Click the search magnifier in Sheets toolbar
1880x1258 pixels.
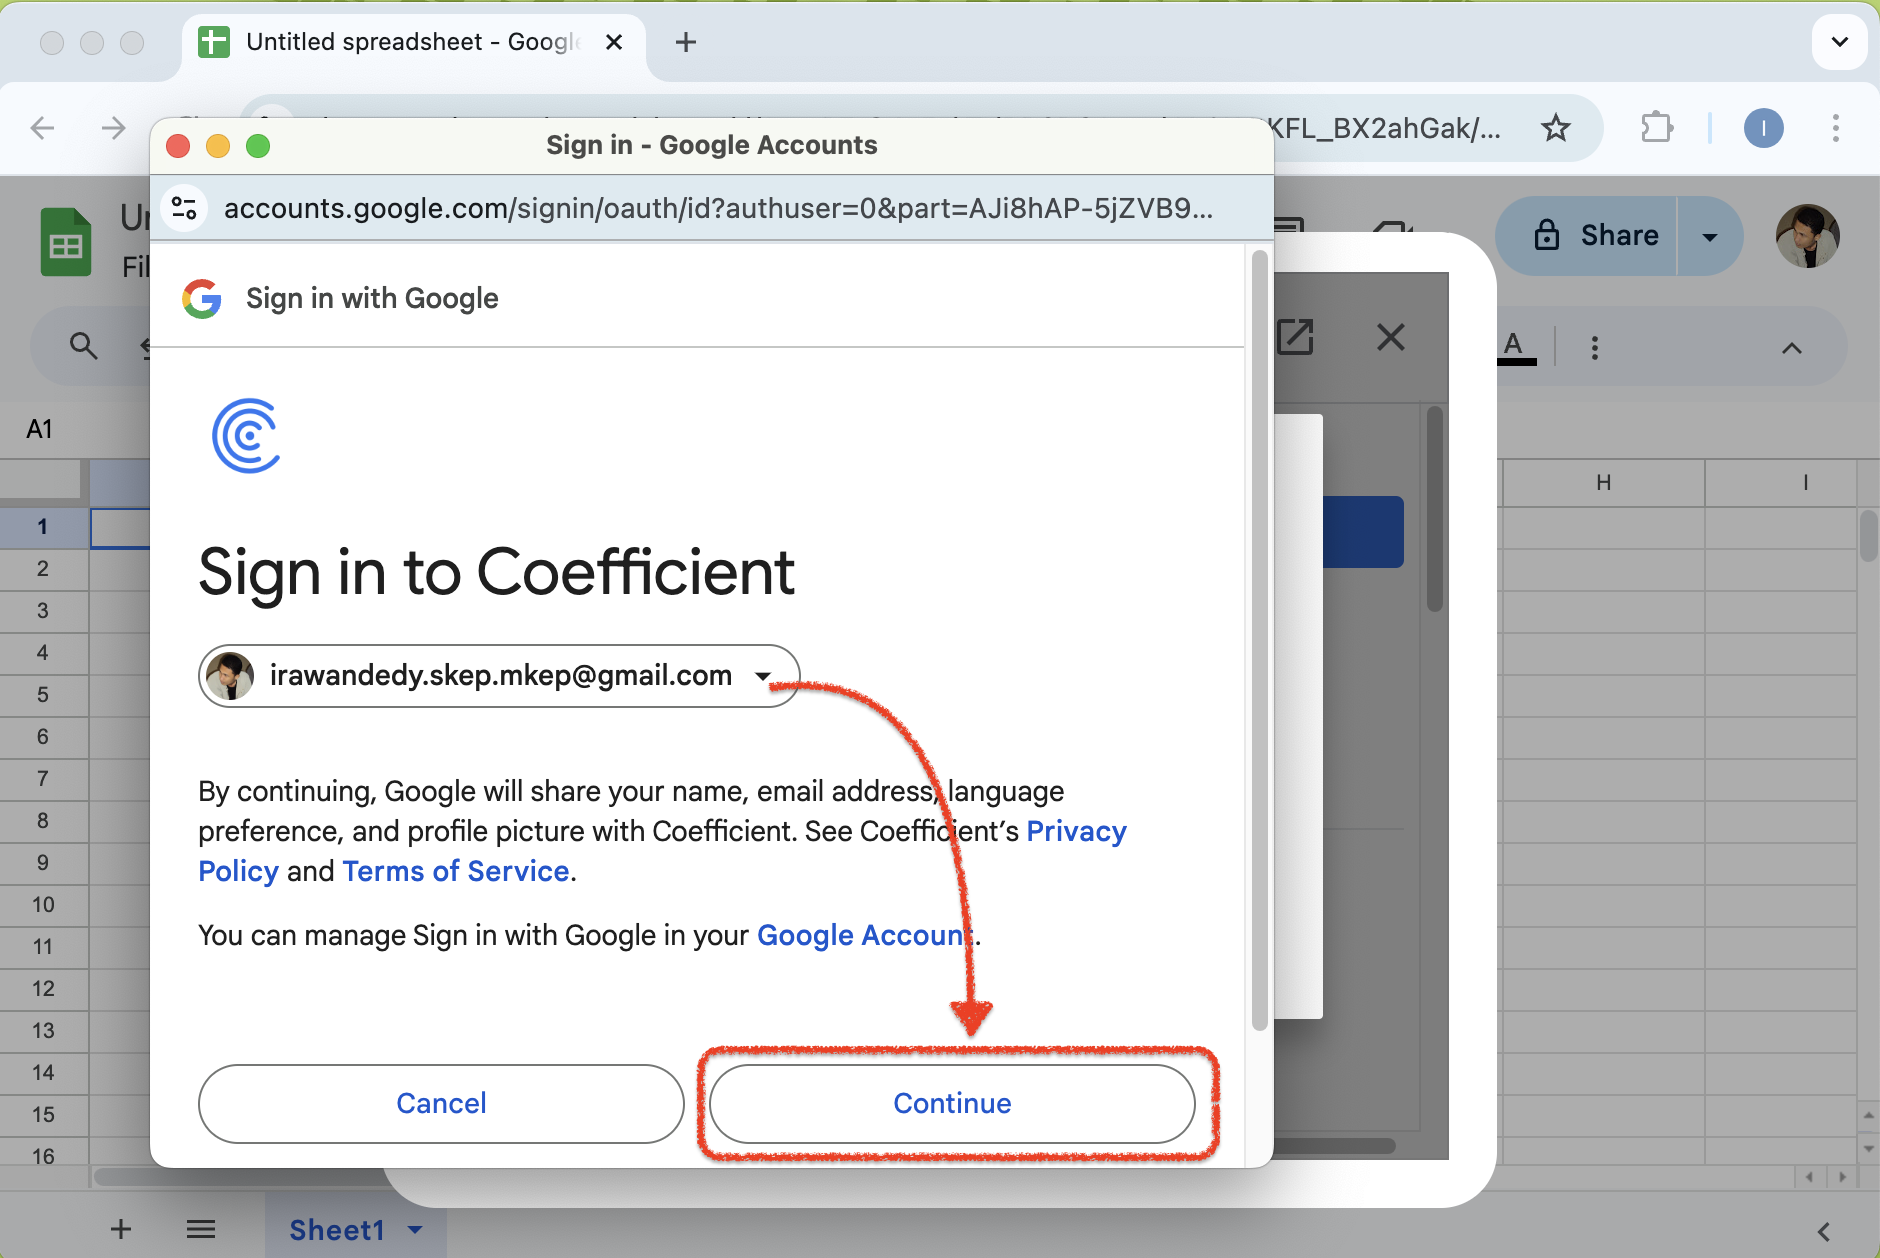click(84, 346)
